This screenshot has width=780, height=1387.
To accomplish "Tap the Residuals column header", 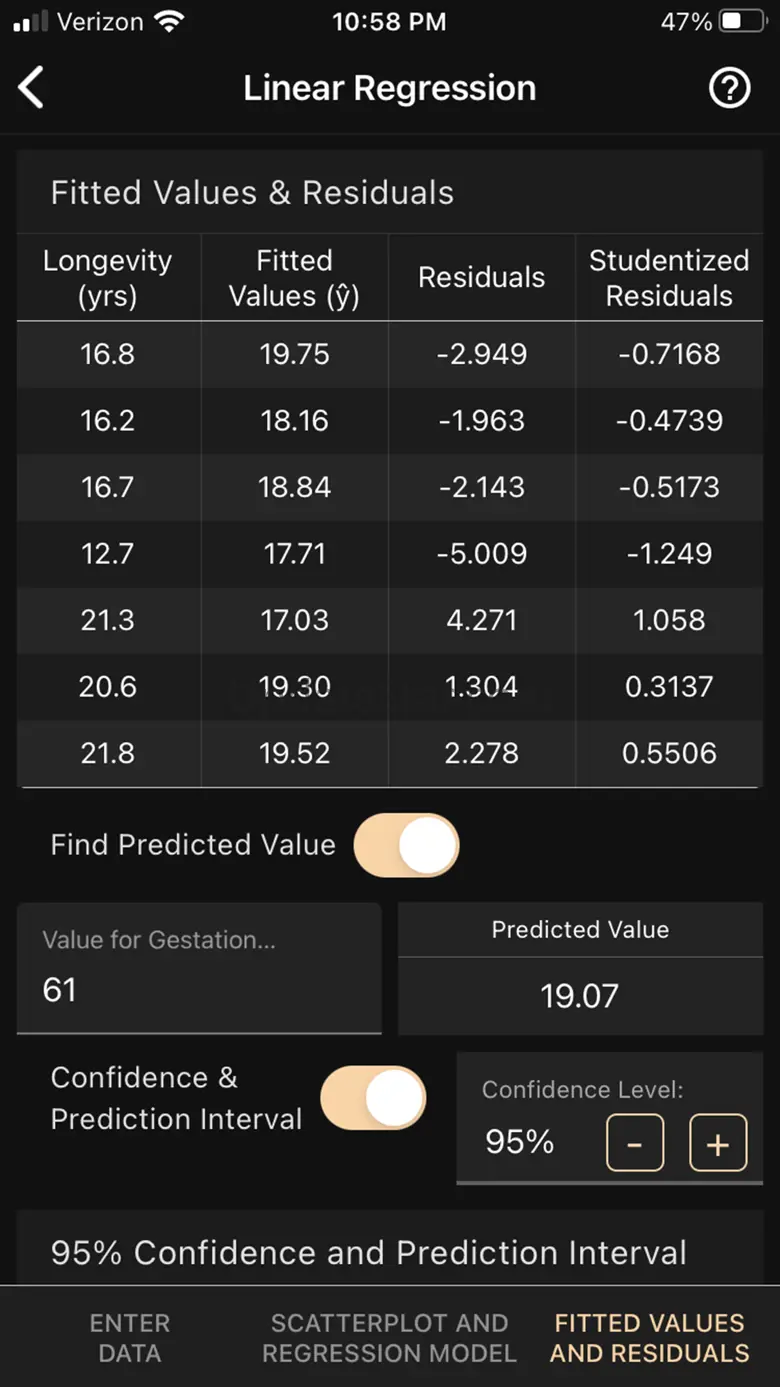I will [481, 278].
